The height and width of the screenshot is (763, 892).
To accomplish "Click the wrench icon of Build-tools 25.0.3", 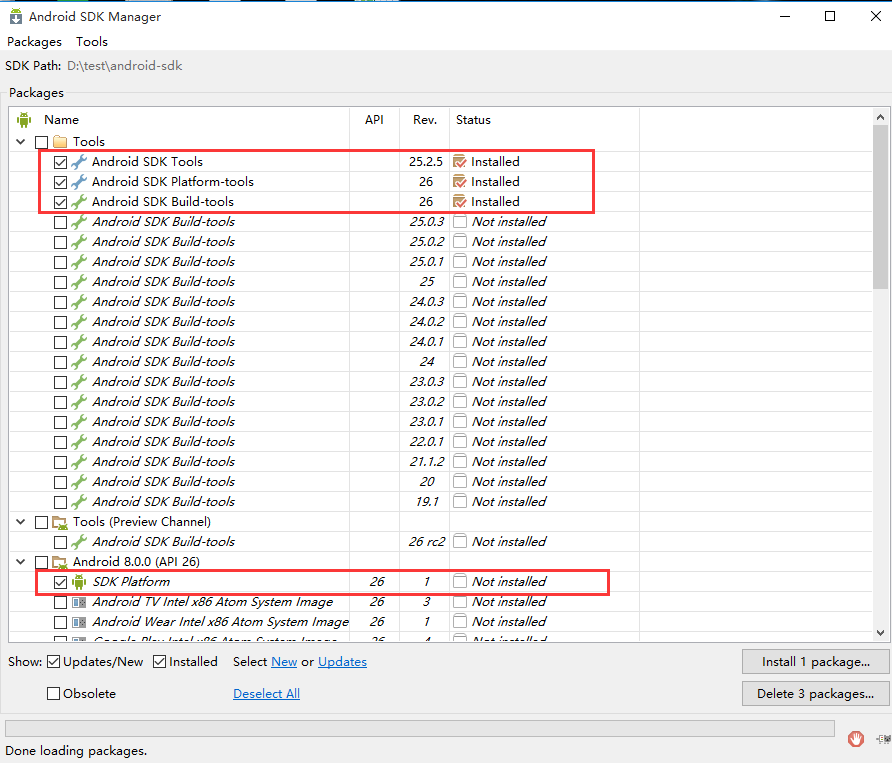I will (79, 222).
